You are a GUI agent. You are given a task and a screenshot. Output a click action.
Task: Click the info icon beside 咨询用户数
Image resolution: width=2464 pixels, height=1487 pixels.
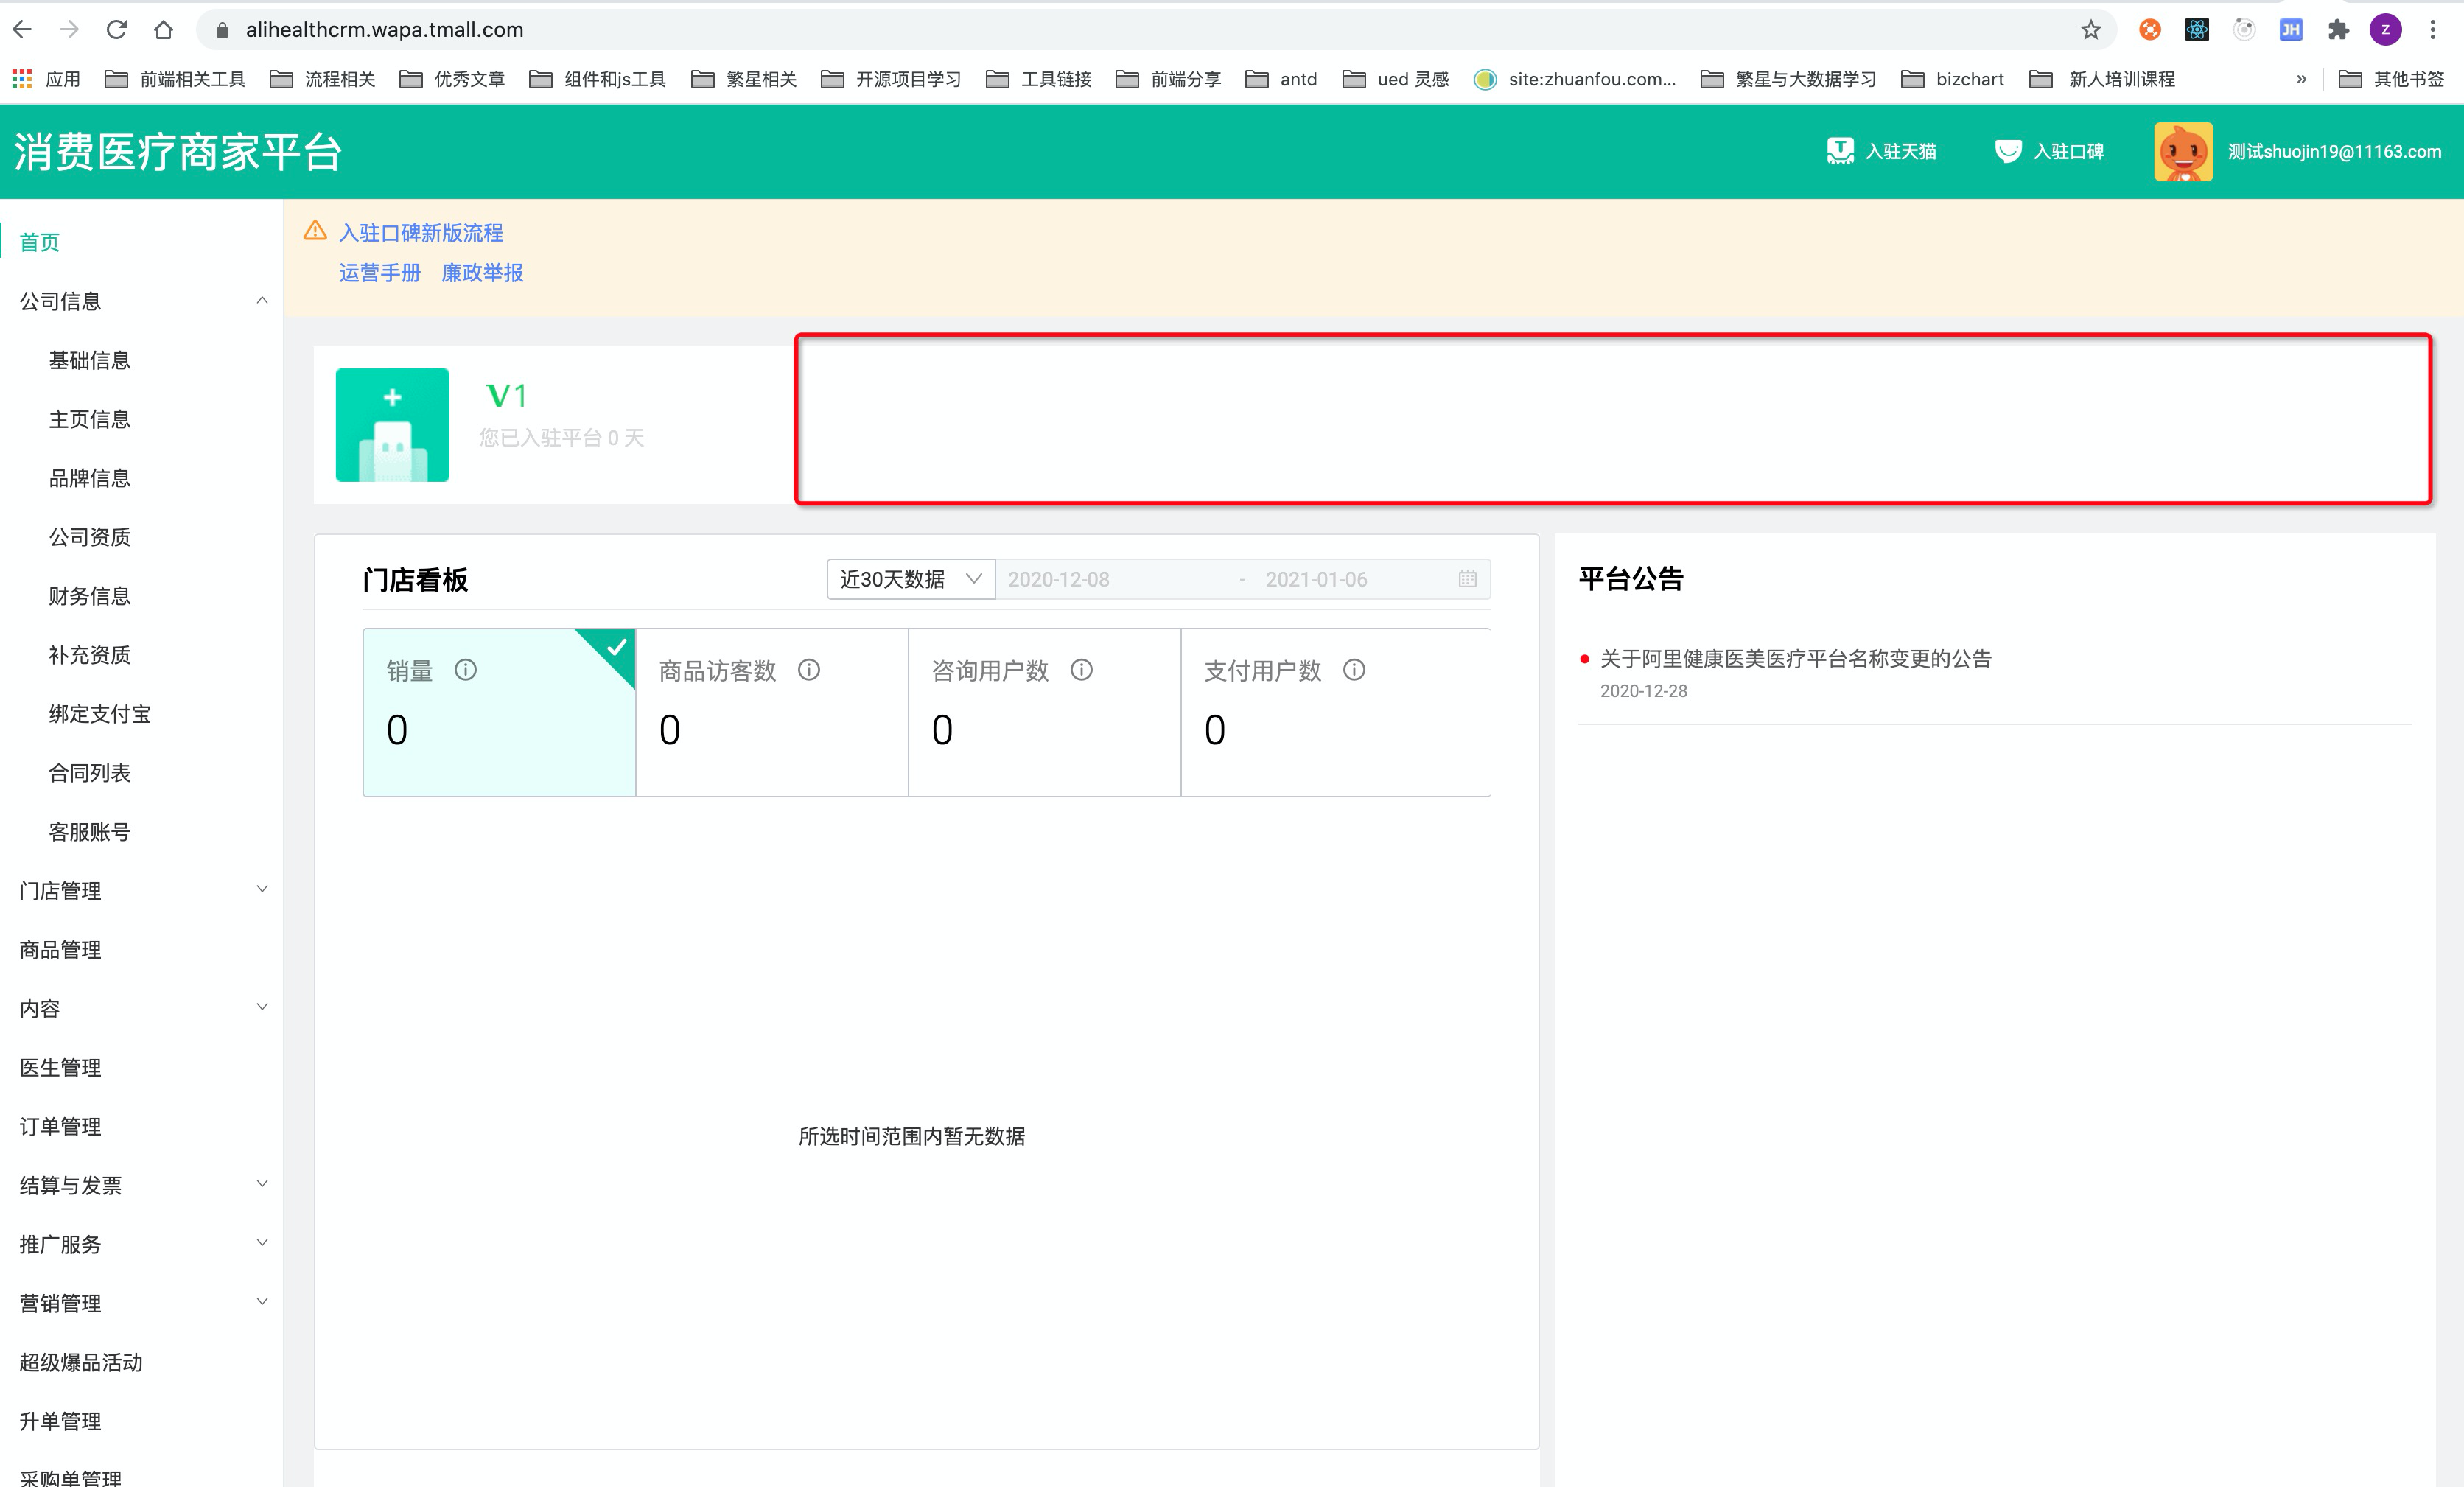[x=1082, y=670]
